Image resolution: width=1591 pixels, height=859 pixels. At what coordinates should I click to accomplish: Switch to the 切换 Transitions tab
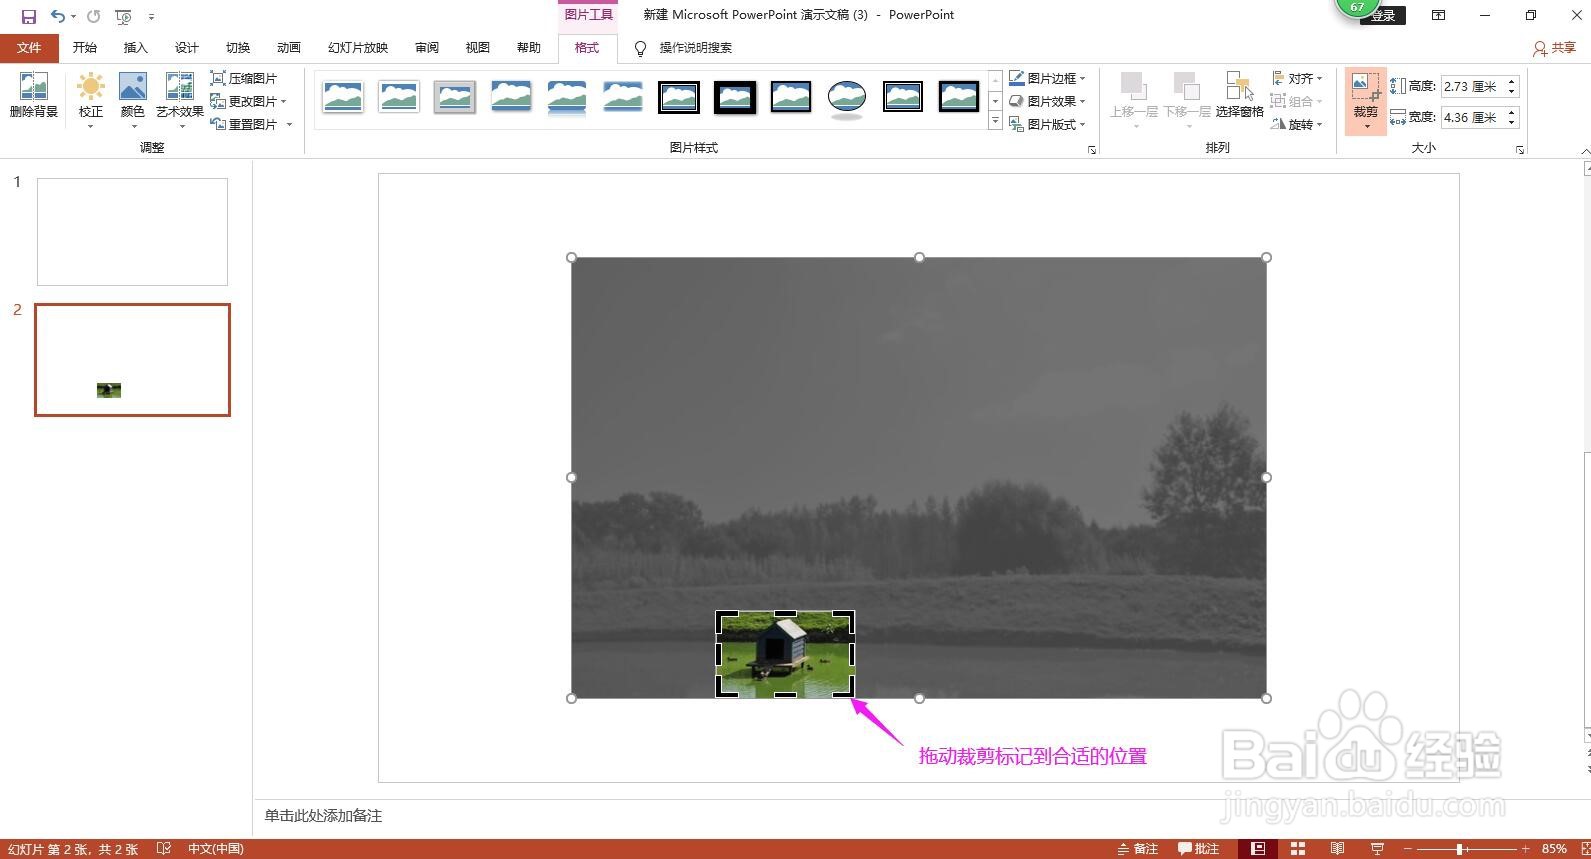click(238, 48)
